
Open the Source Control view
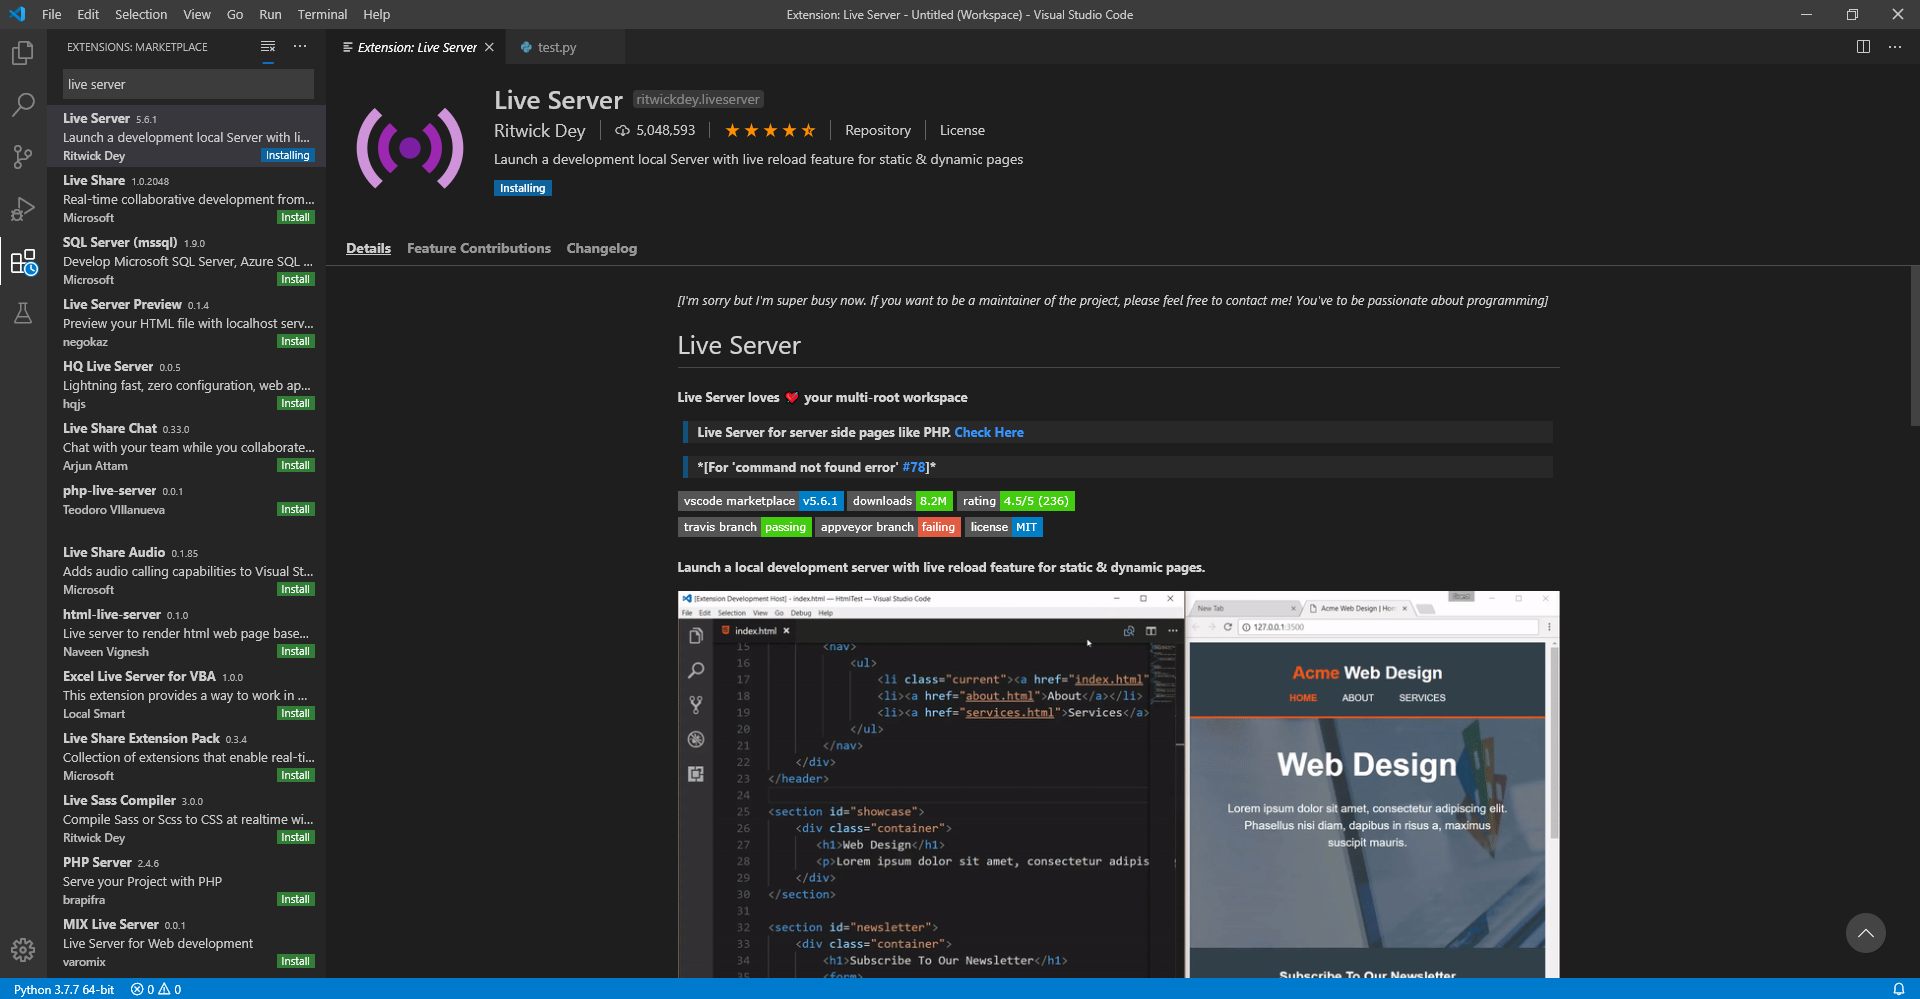[x=23, y=157]
